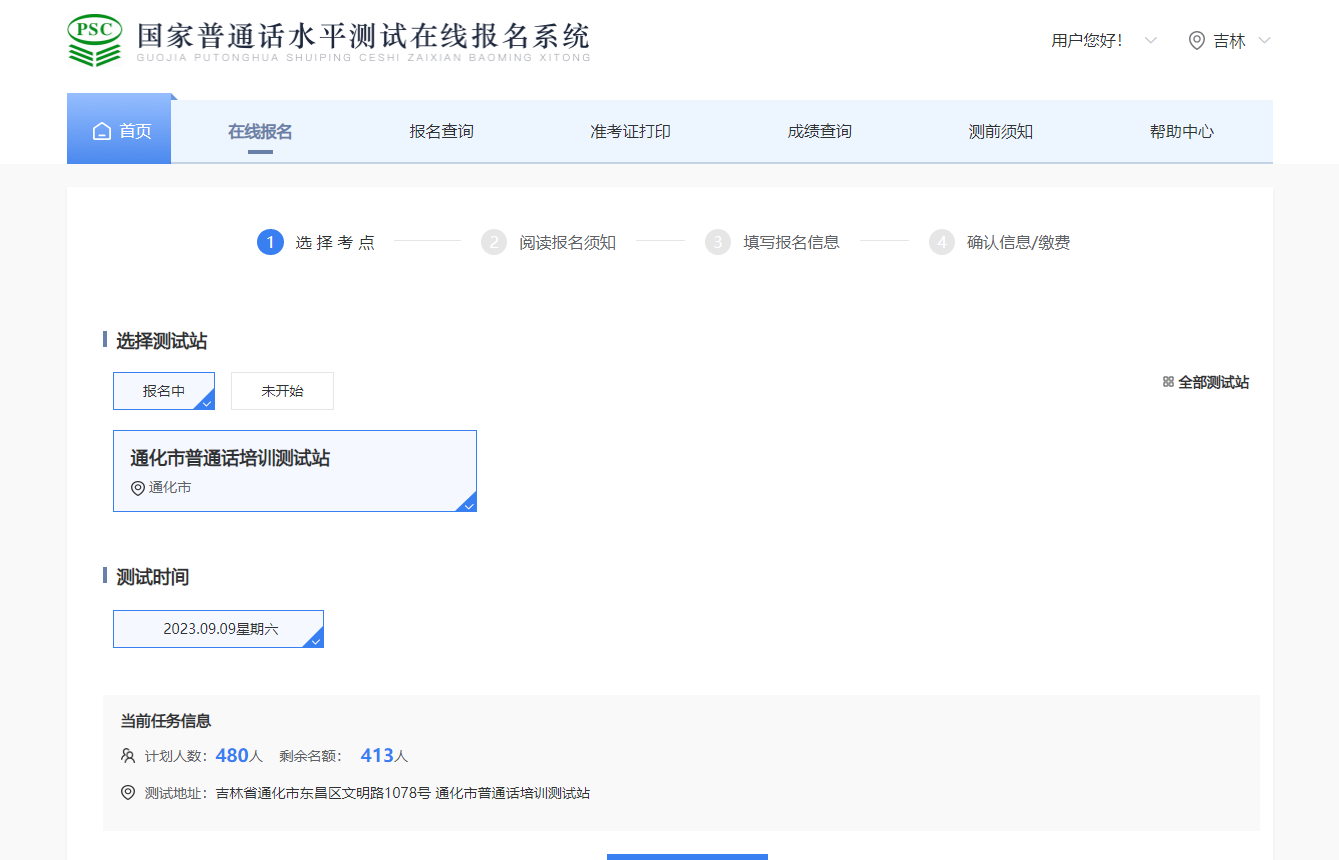Click the location pin icon beside 吉林
Screen dimensions: 1339x860
coord(1196,41)
